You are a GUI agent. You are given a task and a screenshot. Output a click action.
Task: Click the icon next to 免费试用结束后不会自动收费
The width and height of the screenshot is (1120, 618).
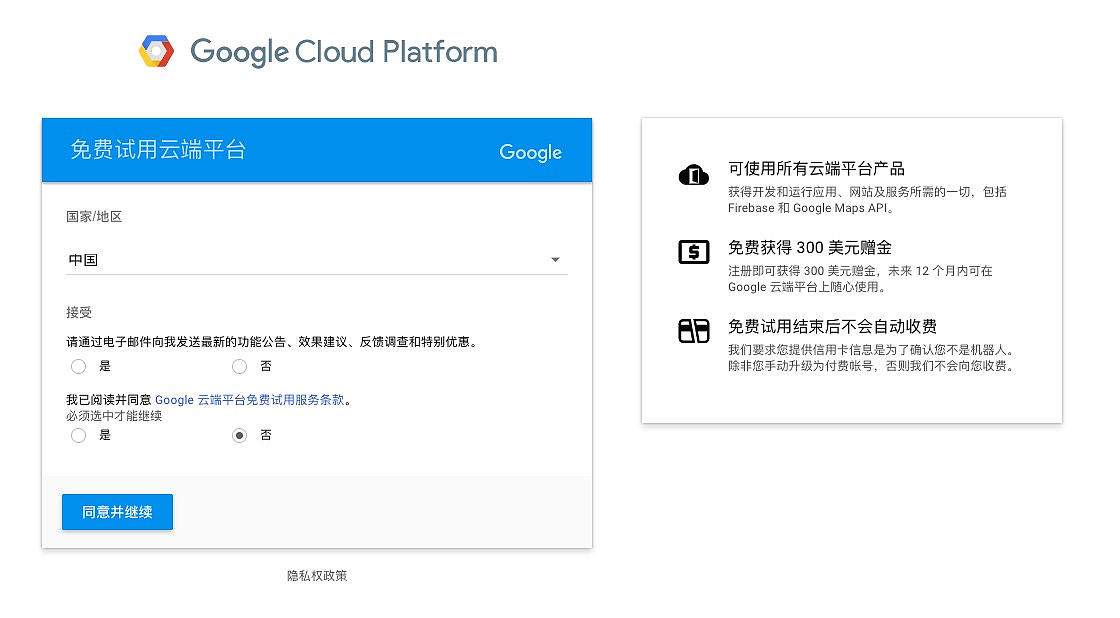pyautogui.click(x=693, y=331)
